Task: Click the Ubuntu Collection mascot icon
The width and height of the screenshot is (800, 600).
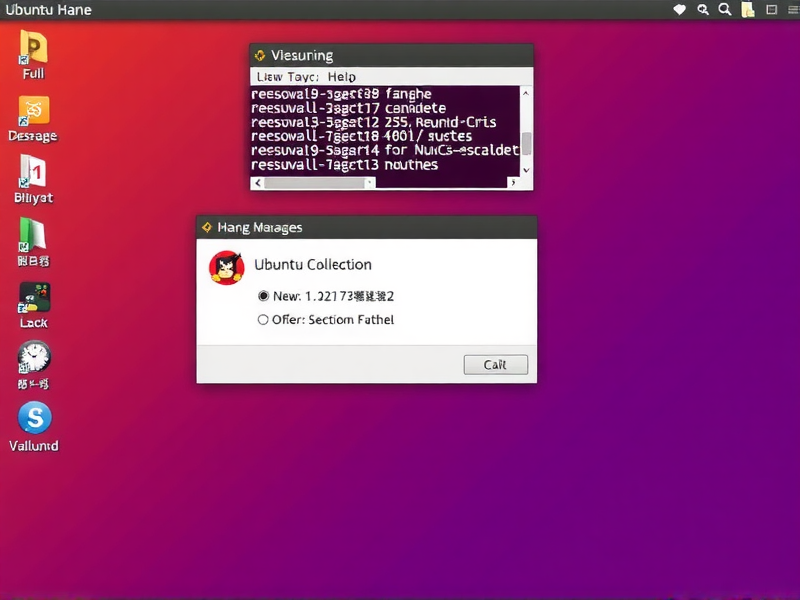Action: pos(227,267)
